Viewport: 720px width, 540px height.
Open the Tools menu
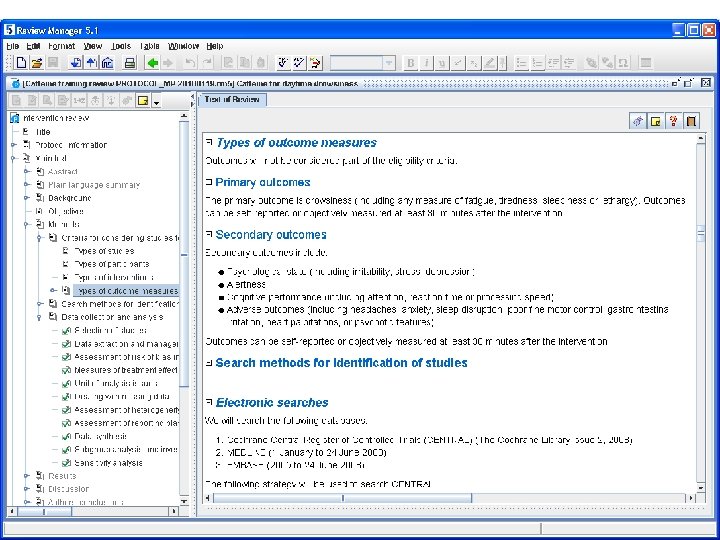(121, 46)
